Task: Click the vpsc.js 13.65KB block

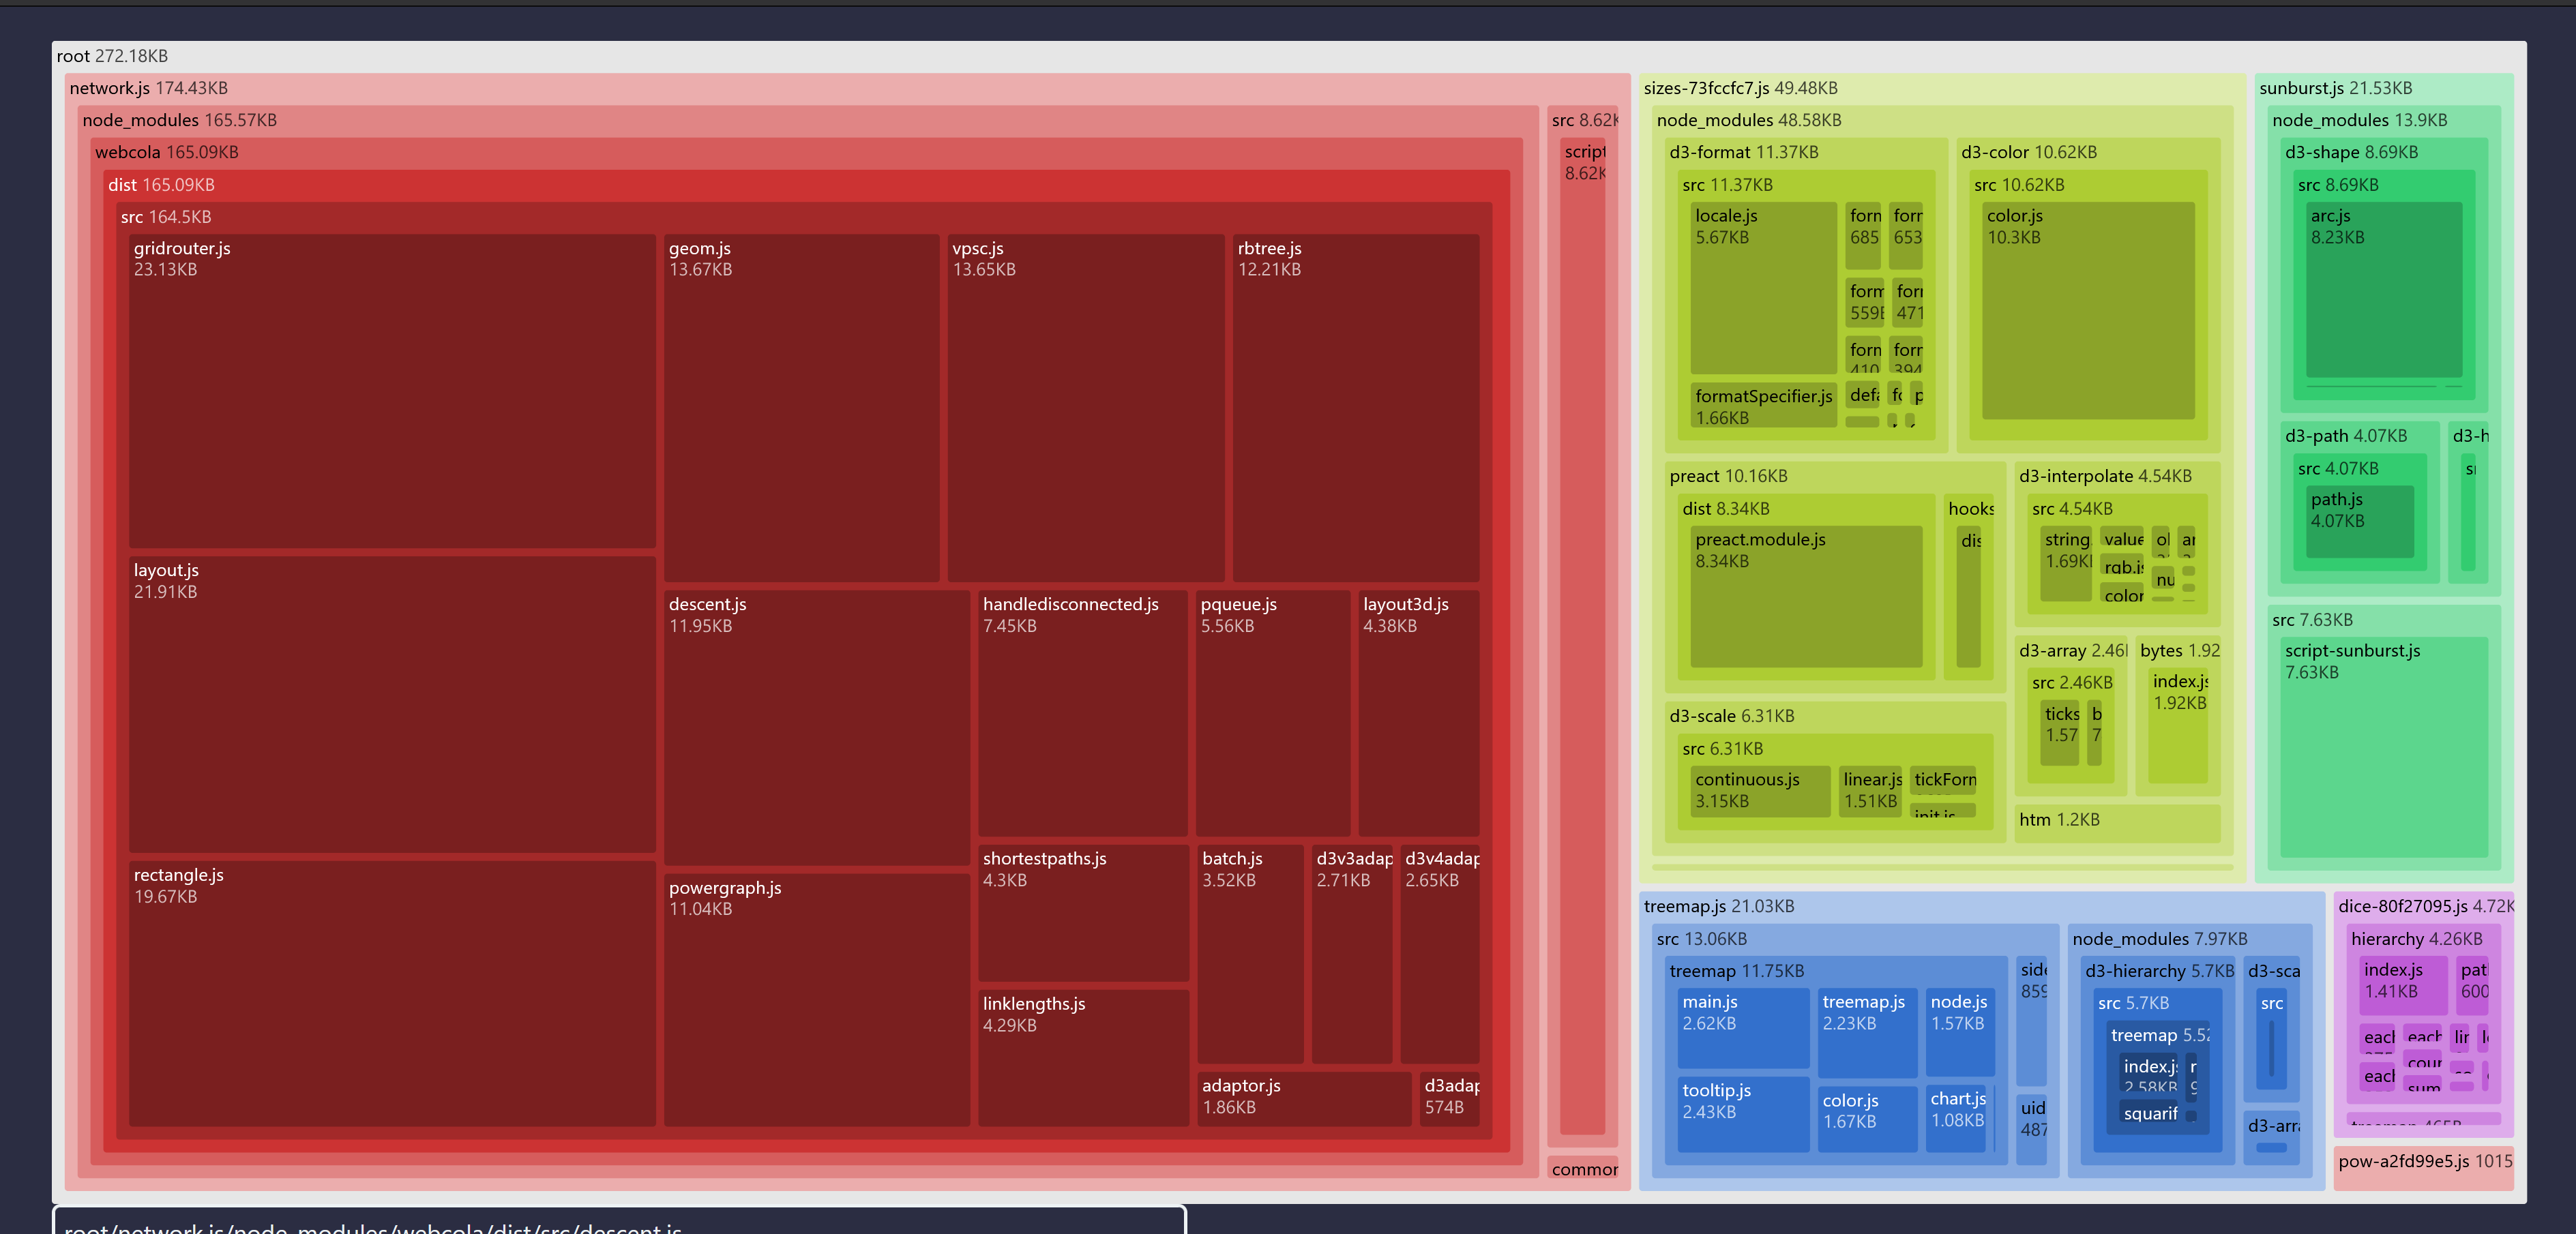Action: 1085,408
